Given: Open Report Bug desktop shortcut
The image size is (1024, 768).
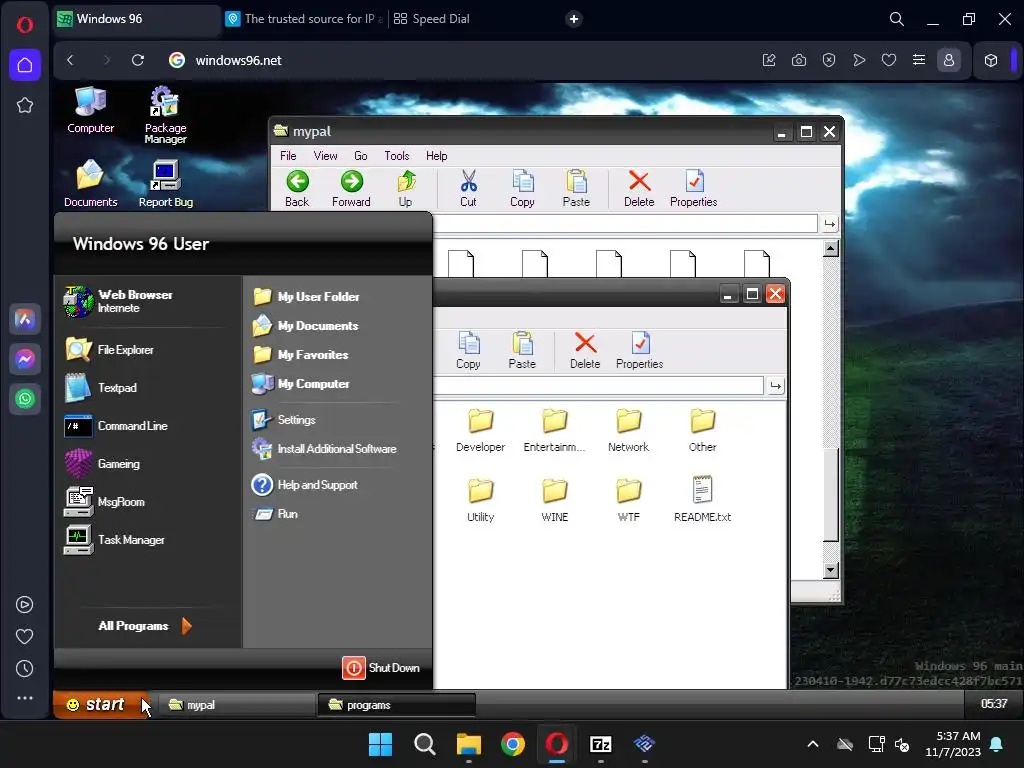Looking at the screenshot, I should (x=165, y=184).
